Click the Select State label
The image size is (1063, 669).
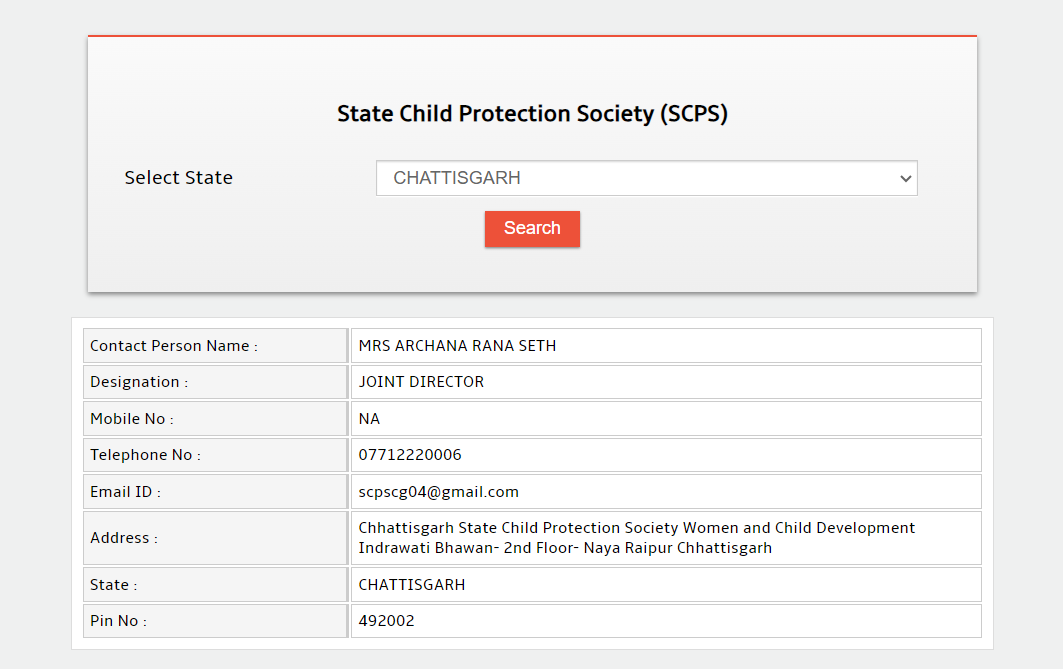tap(178, 178)
